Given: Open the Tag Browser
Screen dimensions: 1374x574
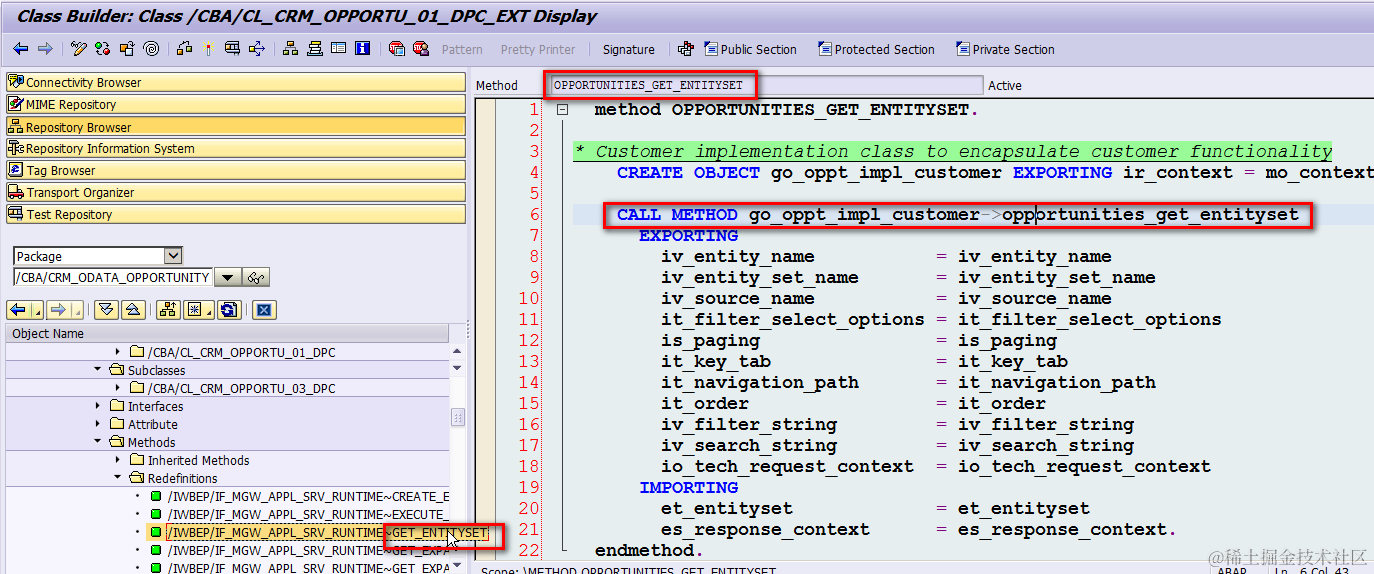Looking at the screenshot, I should (x=236, y=170).
